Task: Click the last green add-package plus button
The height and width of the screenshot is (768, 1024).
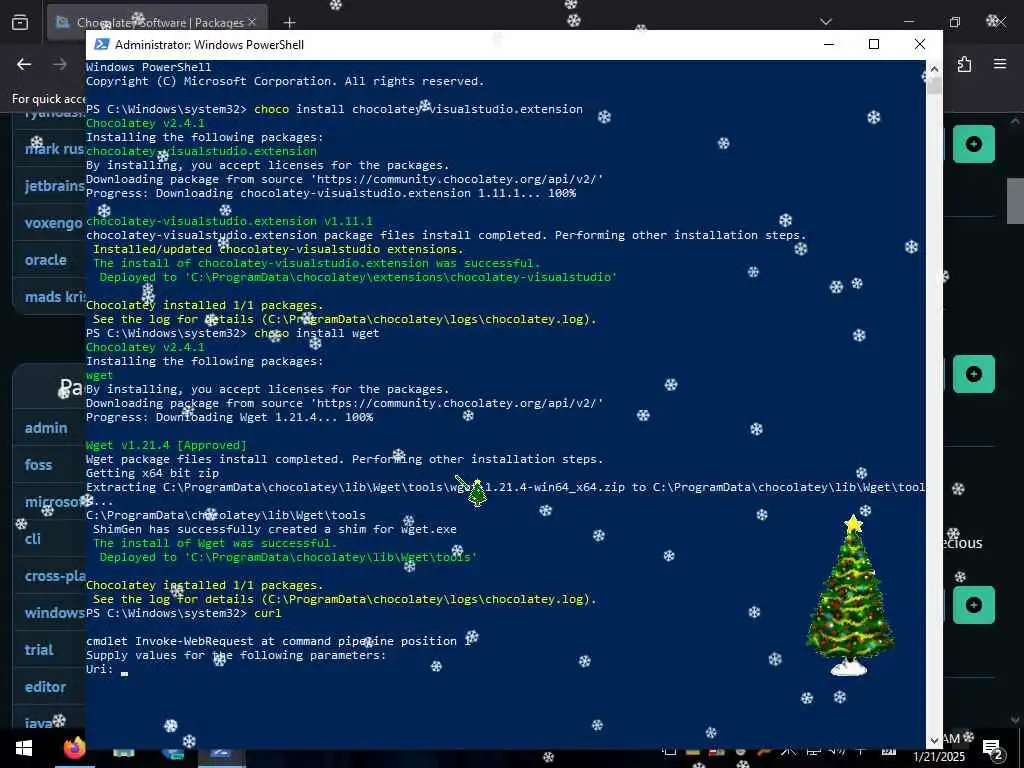Action: pos(974,605)
